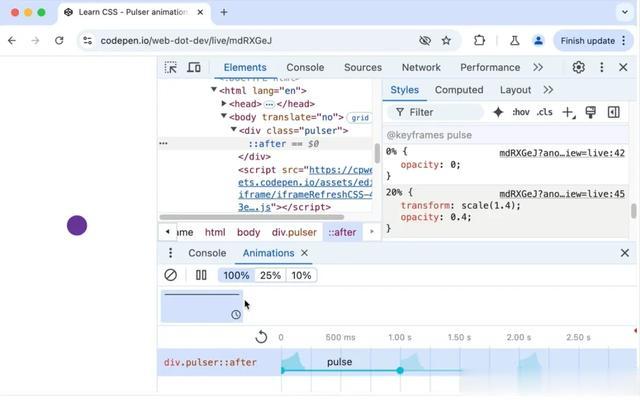Switch to the Computed styles tab

(459, 90)
